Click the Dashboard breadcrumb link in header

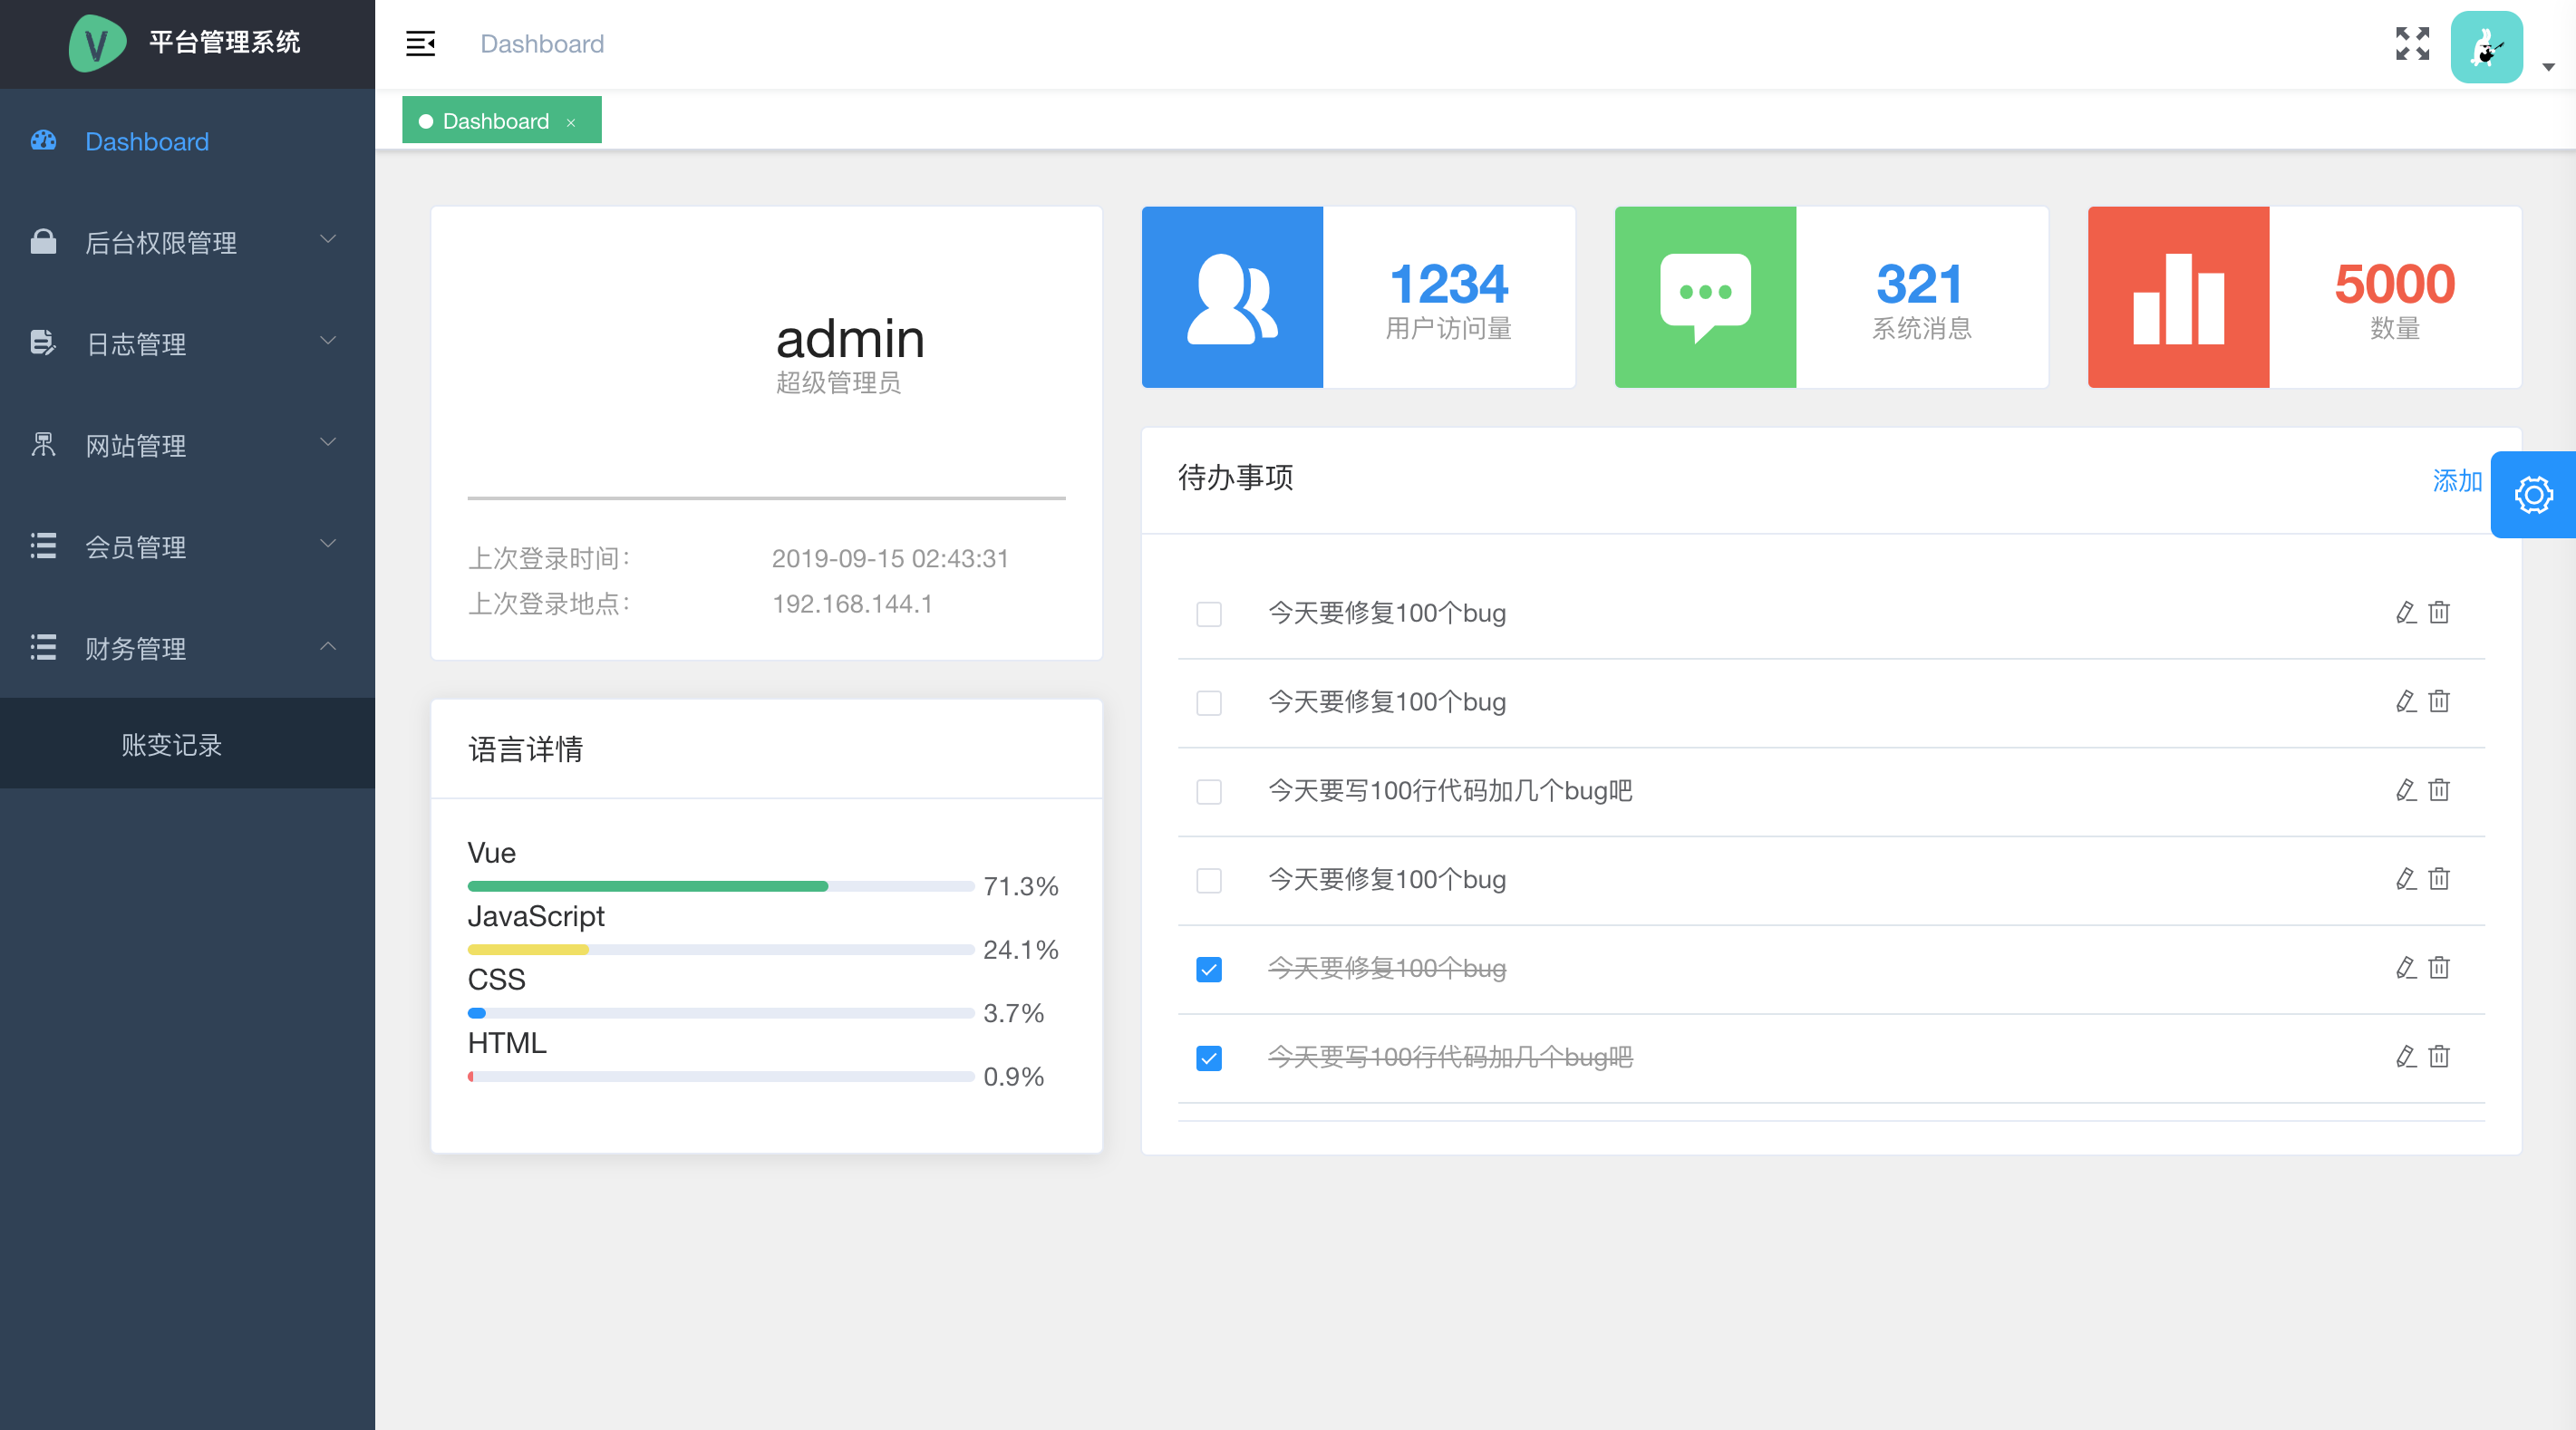[x=542, y=44]
